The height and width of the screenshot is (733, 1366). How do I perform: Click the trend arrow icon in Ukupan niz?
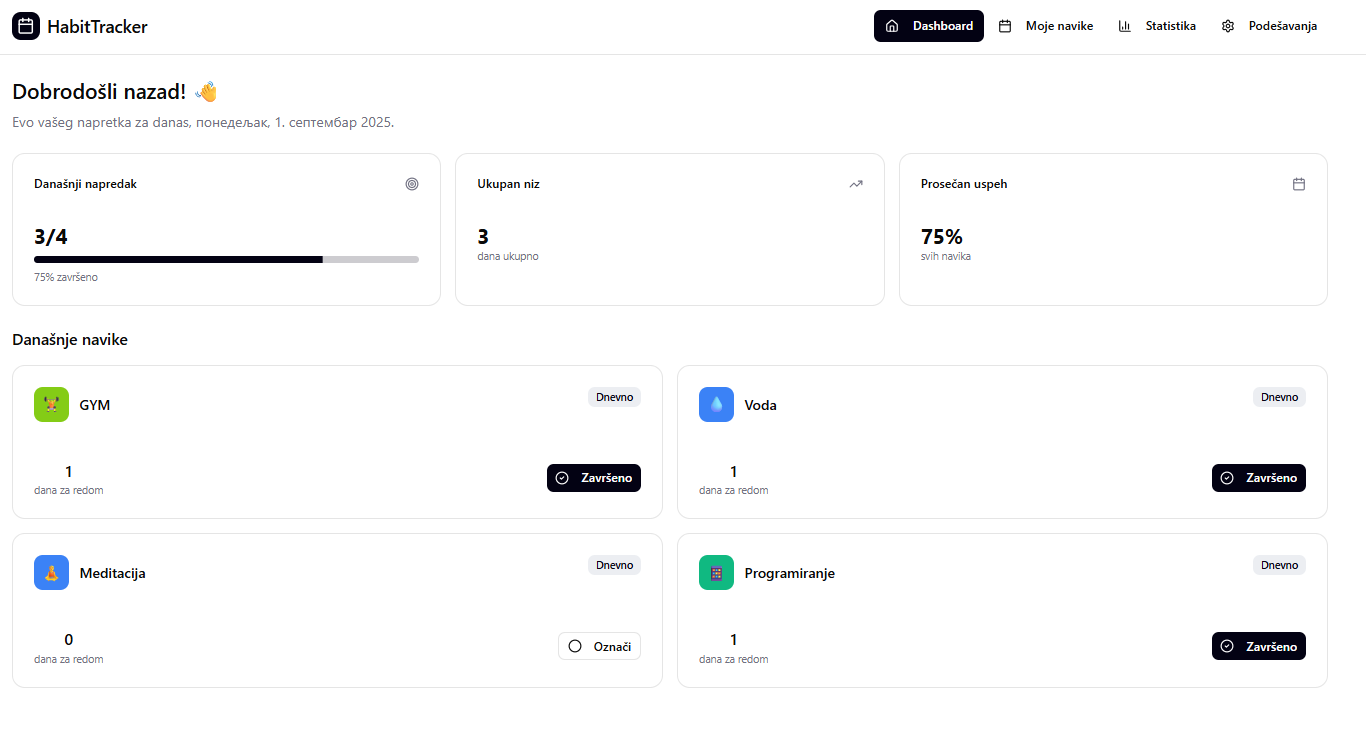(856, 184)
